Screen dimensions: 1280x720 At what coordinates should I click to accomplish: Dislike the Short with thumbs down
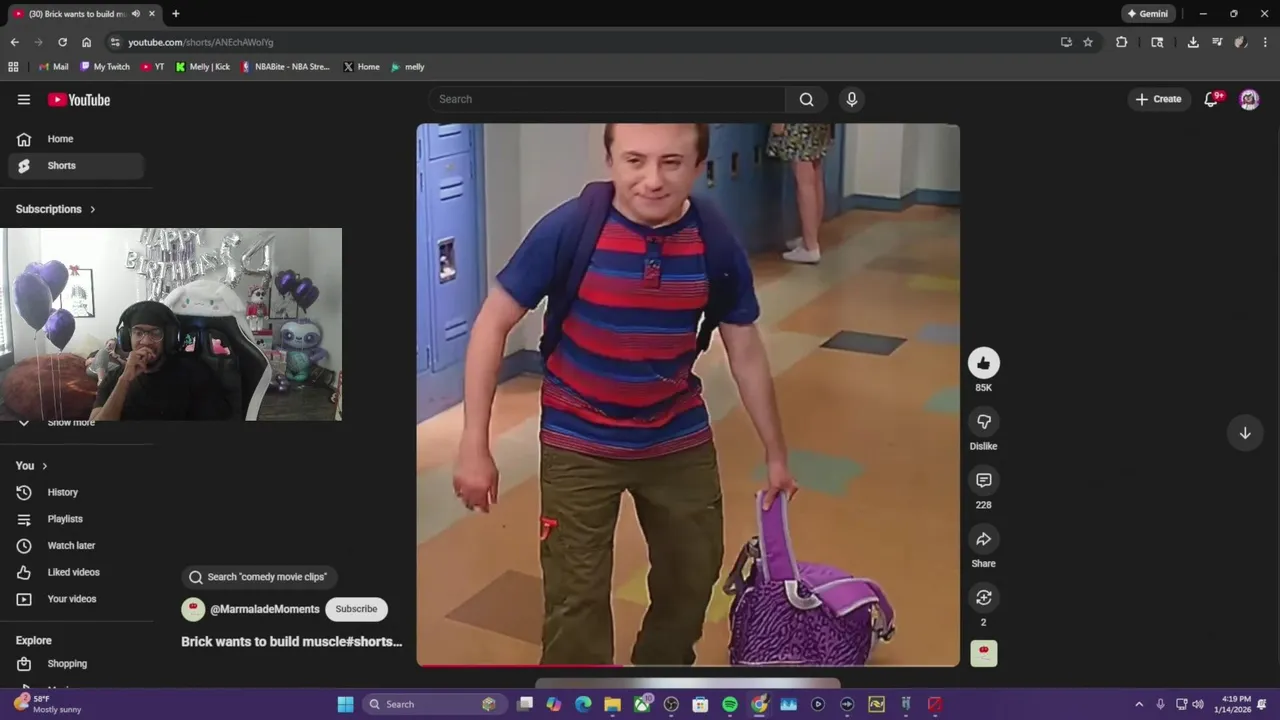984,422
